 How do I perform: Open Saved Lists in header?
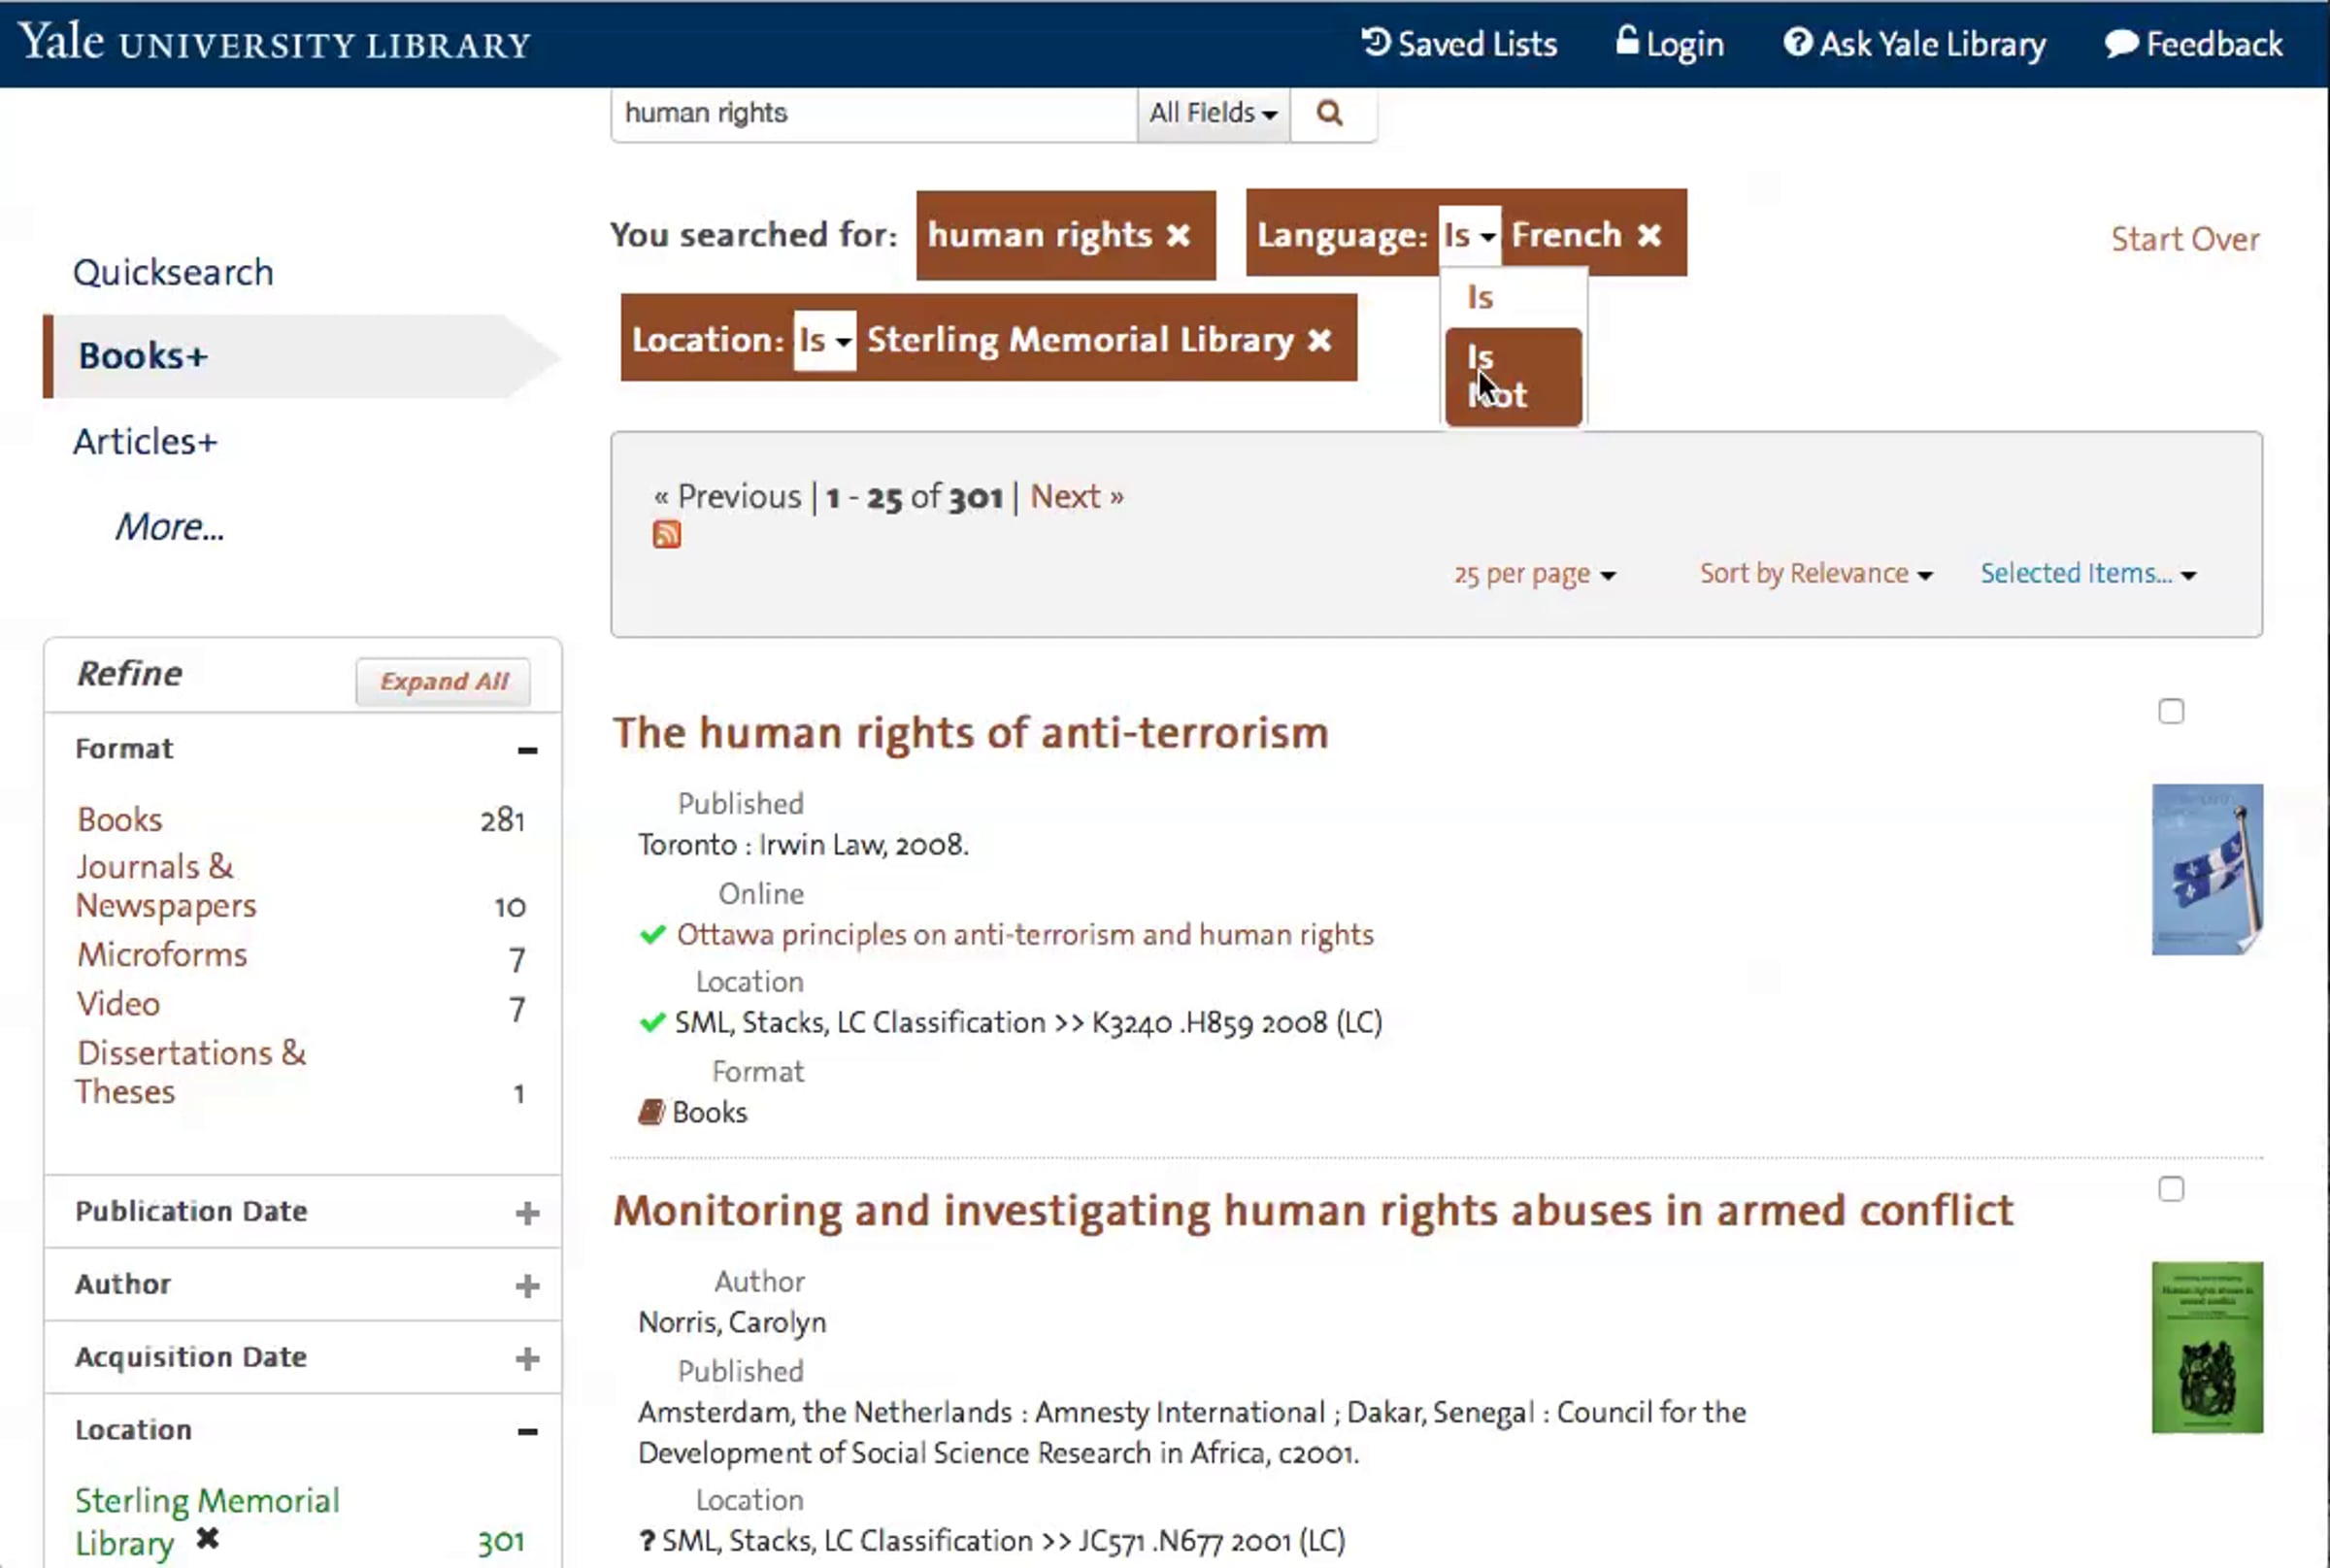pyautogui.click(x=1459, y=44)
